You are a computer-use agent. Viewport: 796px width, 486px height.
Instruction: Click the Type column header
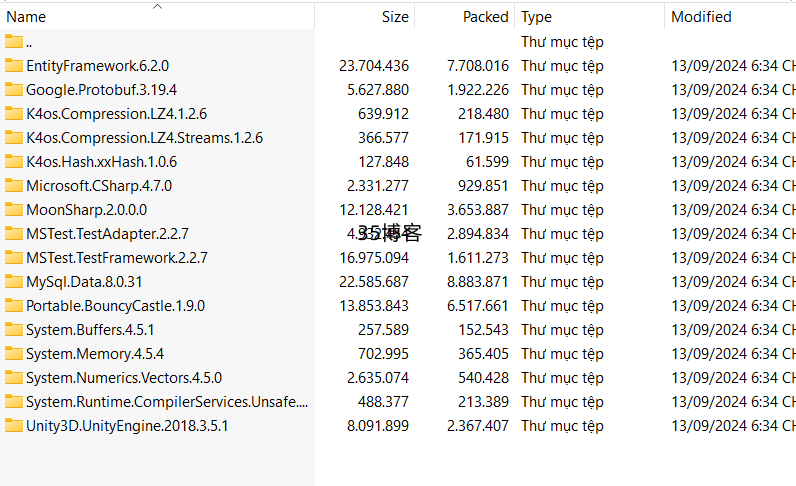[537, 17]
